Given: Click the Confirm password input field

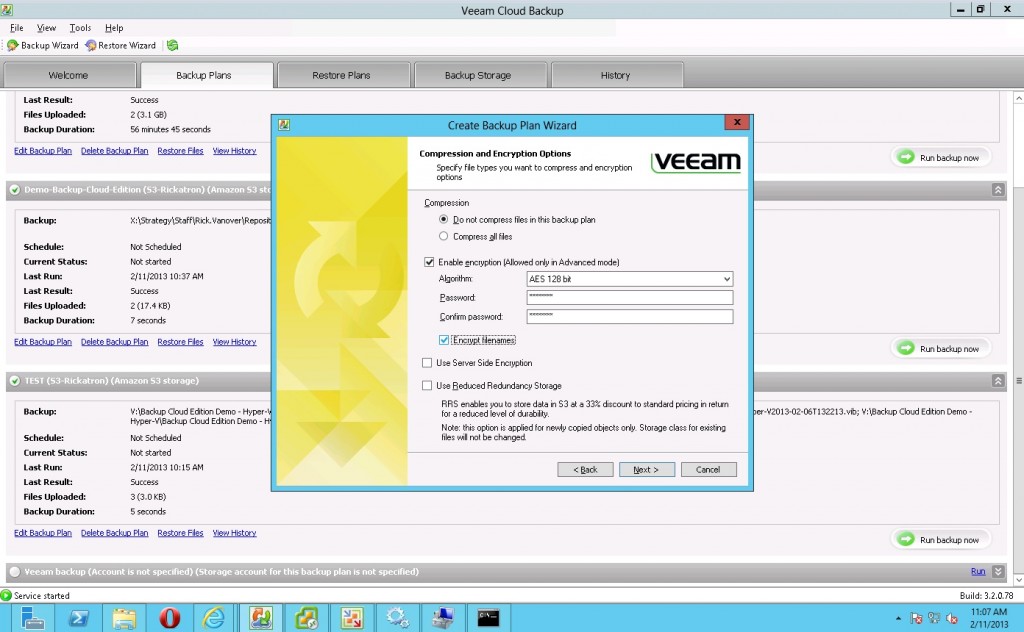Looking at the screenshot, I should 630,317.
